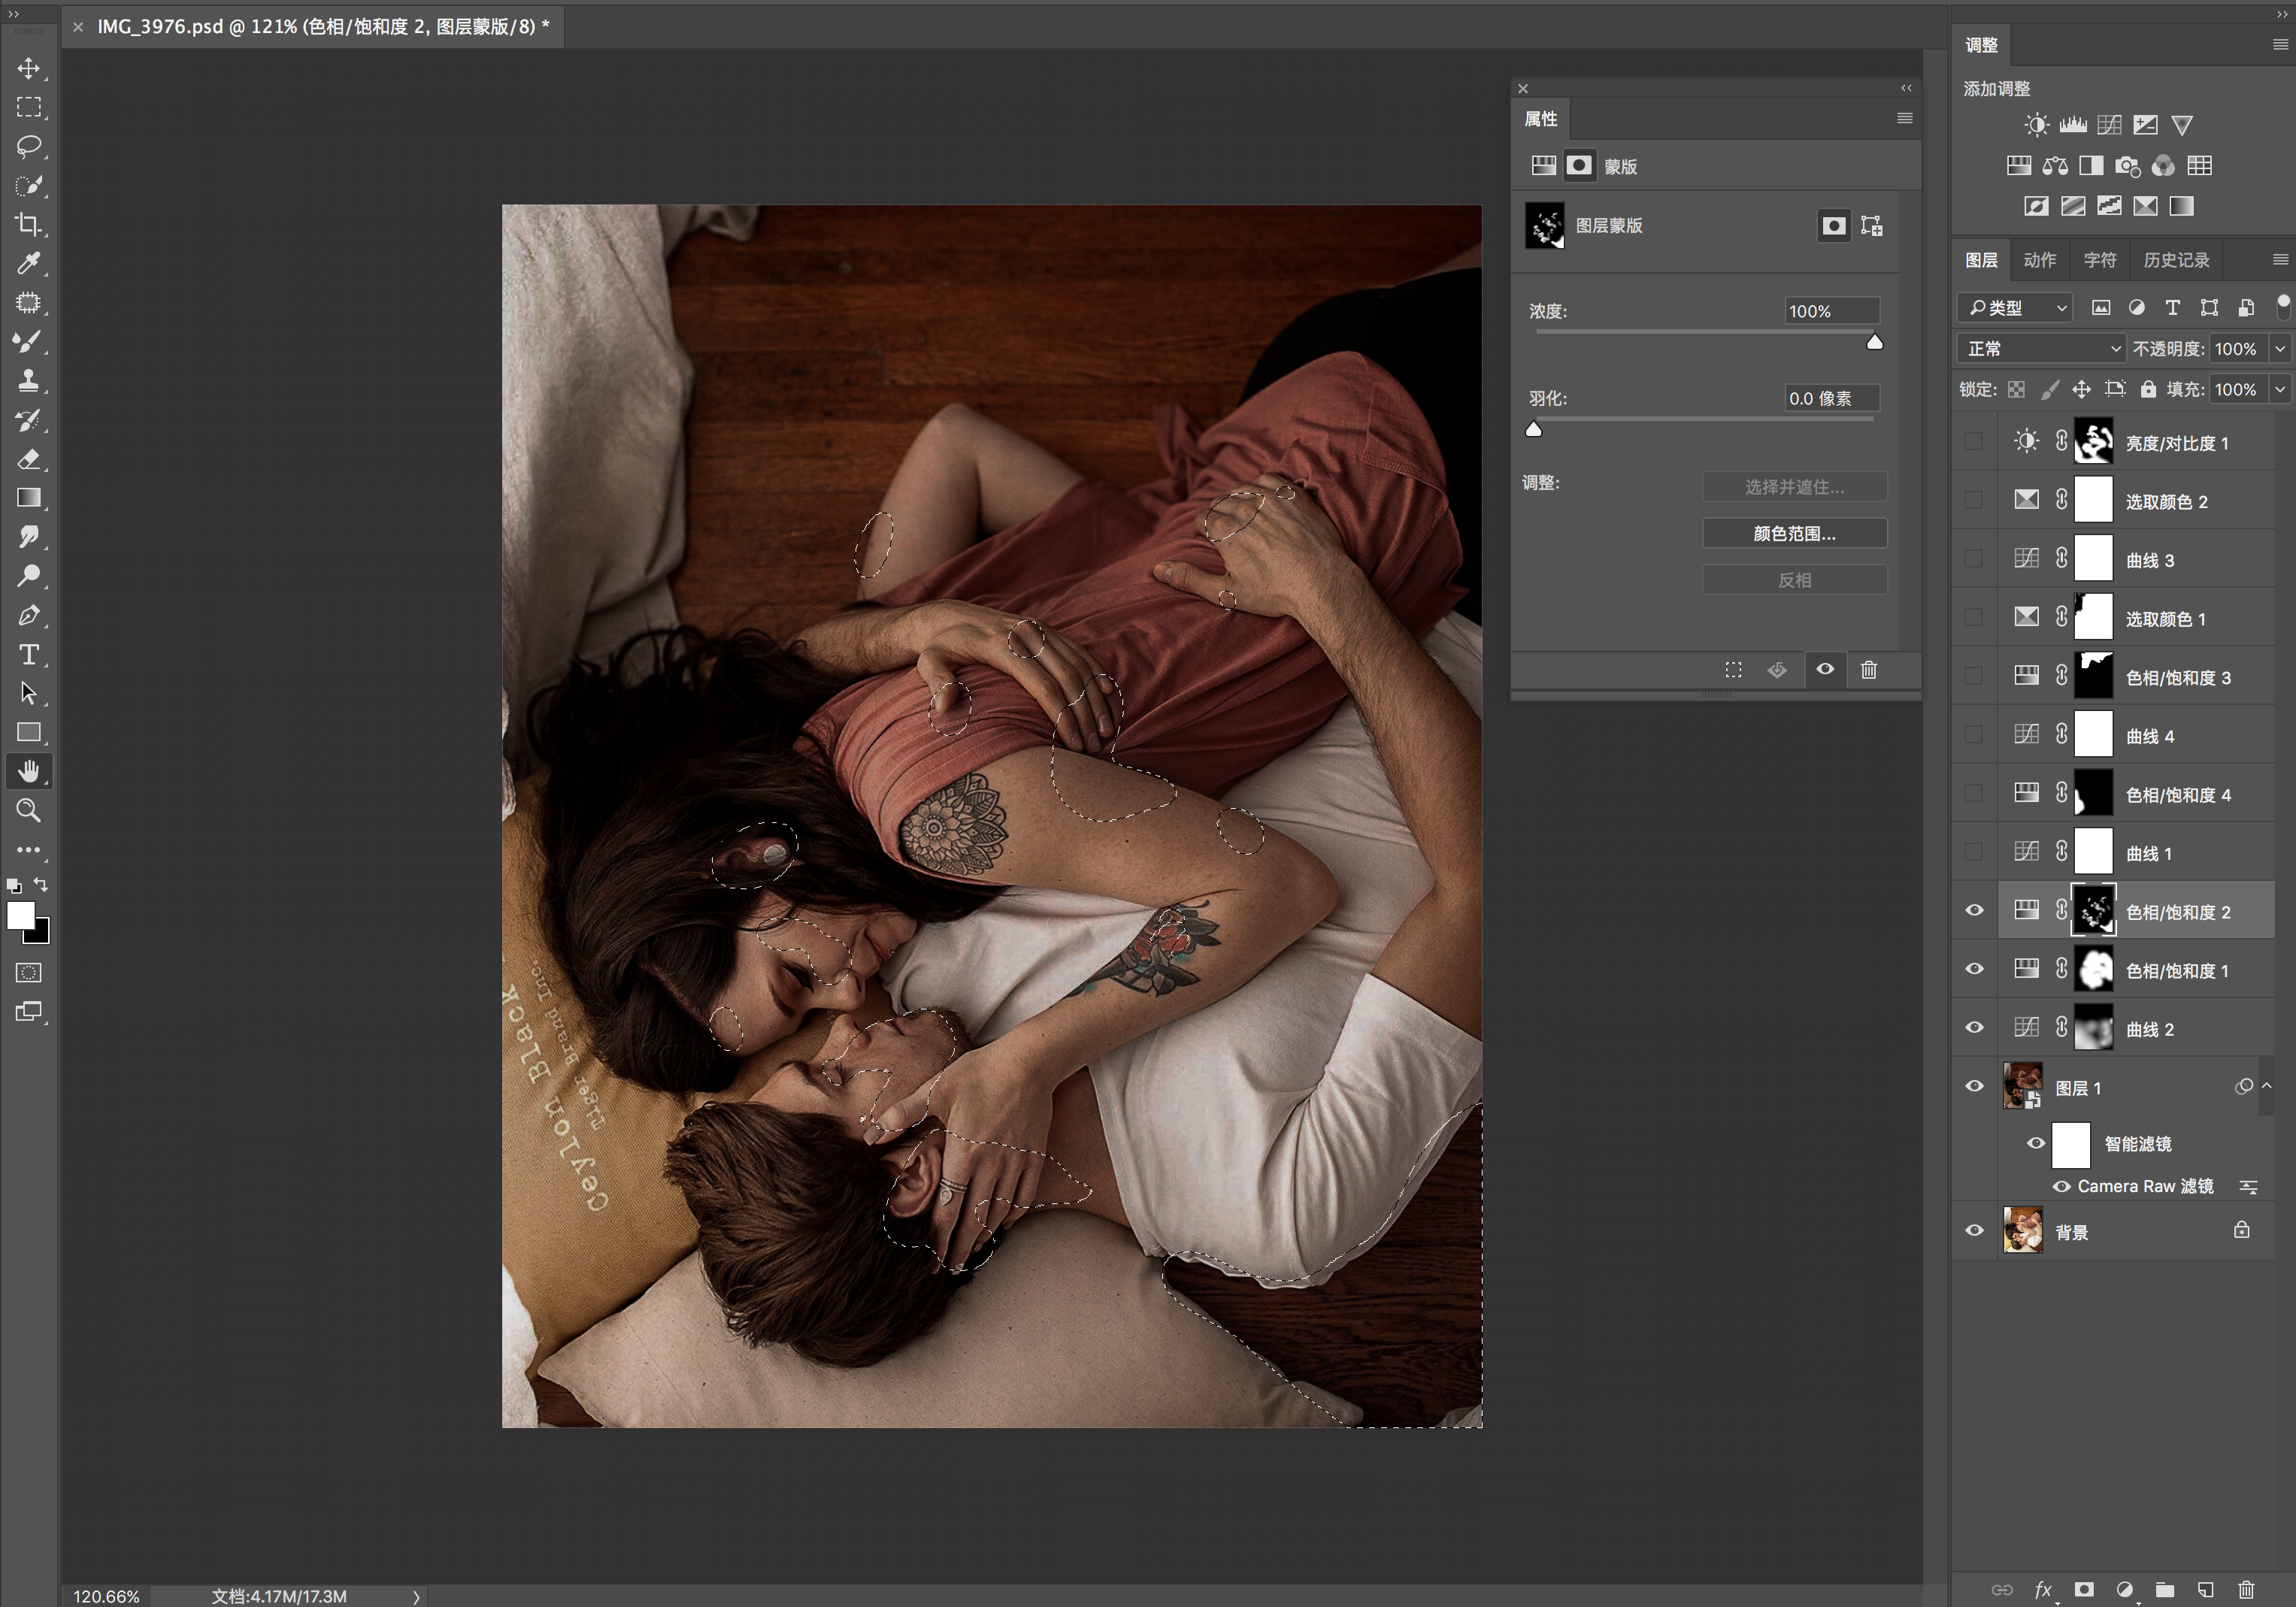The image size is (2296, 1607).
Task: Select the Lasso tool
Action: point(28,146)
